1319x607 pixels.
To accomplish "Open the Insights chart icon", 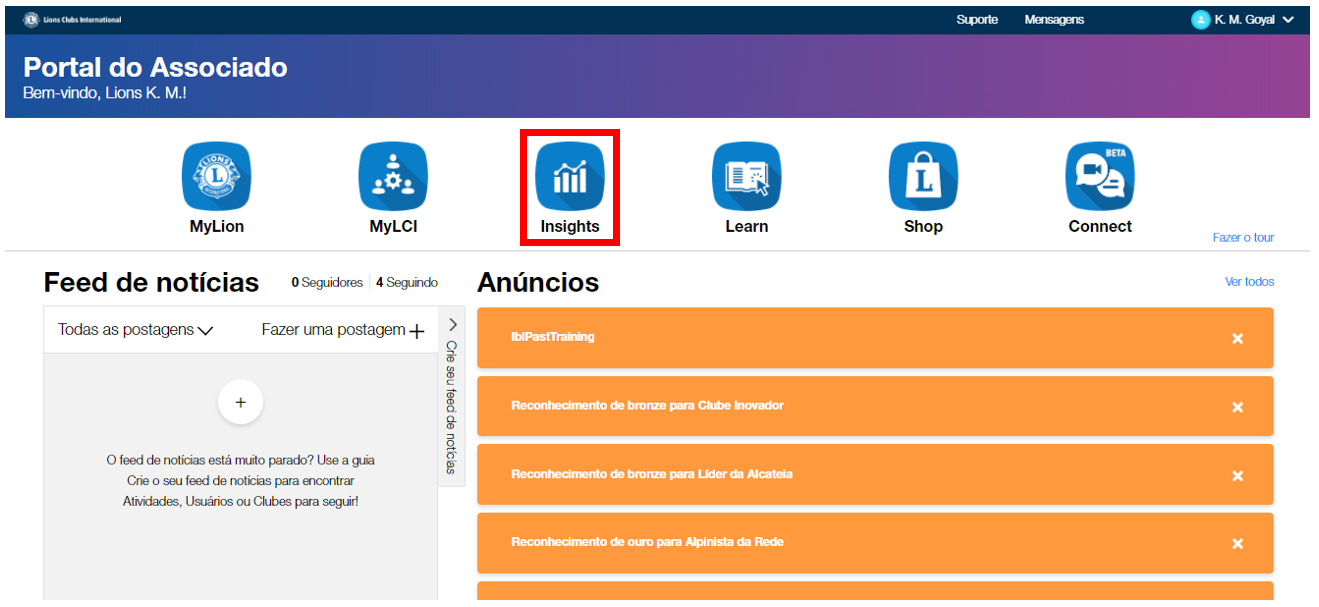I will (570, 176).
